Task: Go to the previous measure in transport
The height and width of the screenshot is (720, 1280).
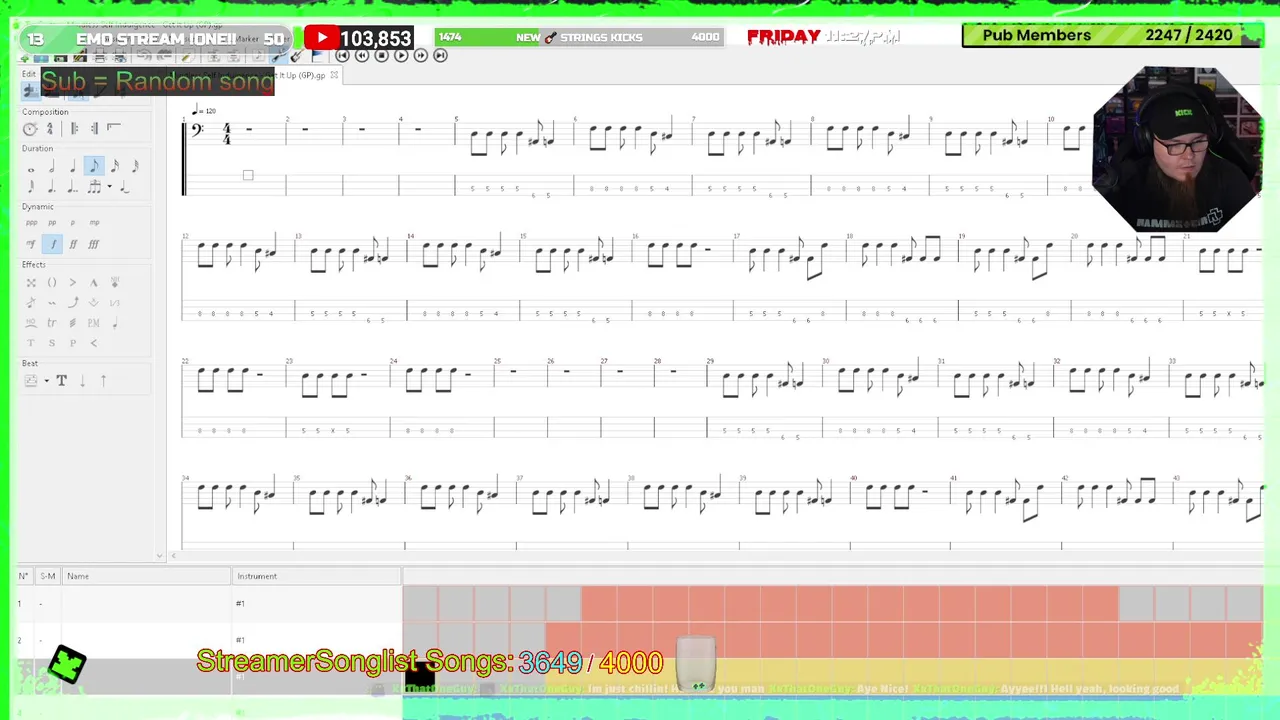Action: pyautogui.click(x=361, y=55)
